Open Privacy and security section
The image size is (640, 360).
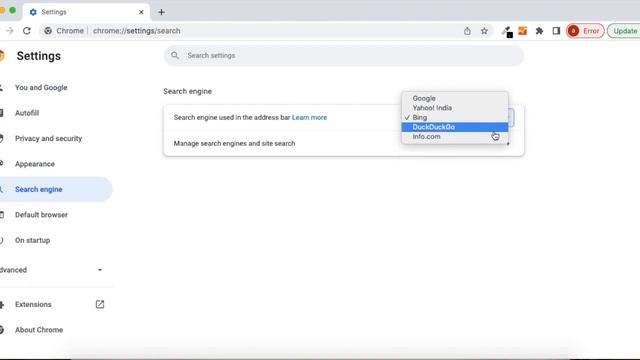(48, 138)
